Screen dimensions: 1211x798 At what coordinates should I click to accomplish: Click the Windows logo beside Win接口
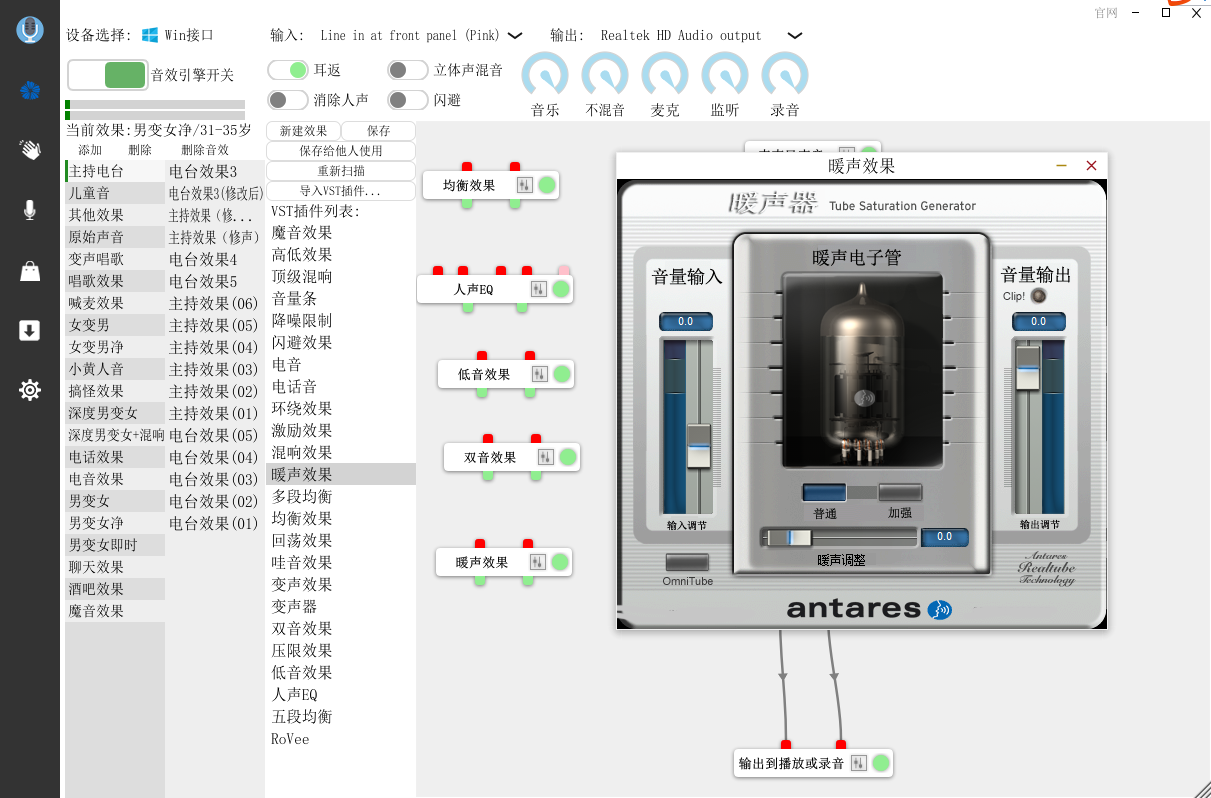click(150, 35)
